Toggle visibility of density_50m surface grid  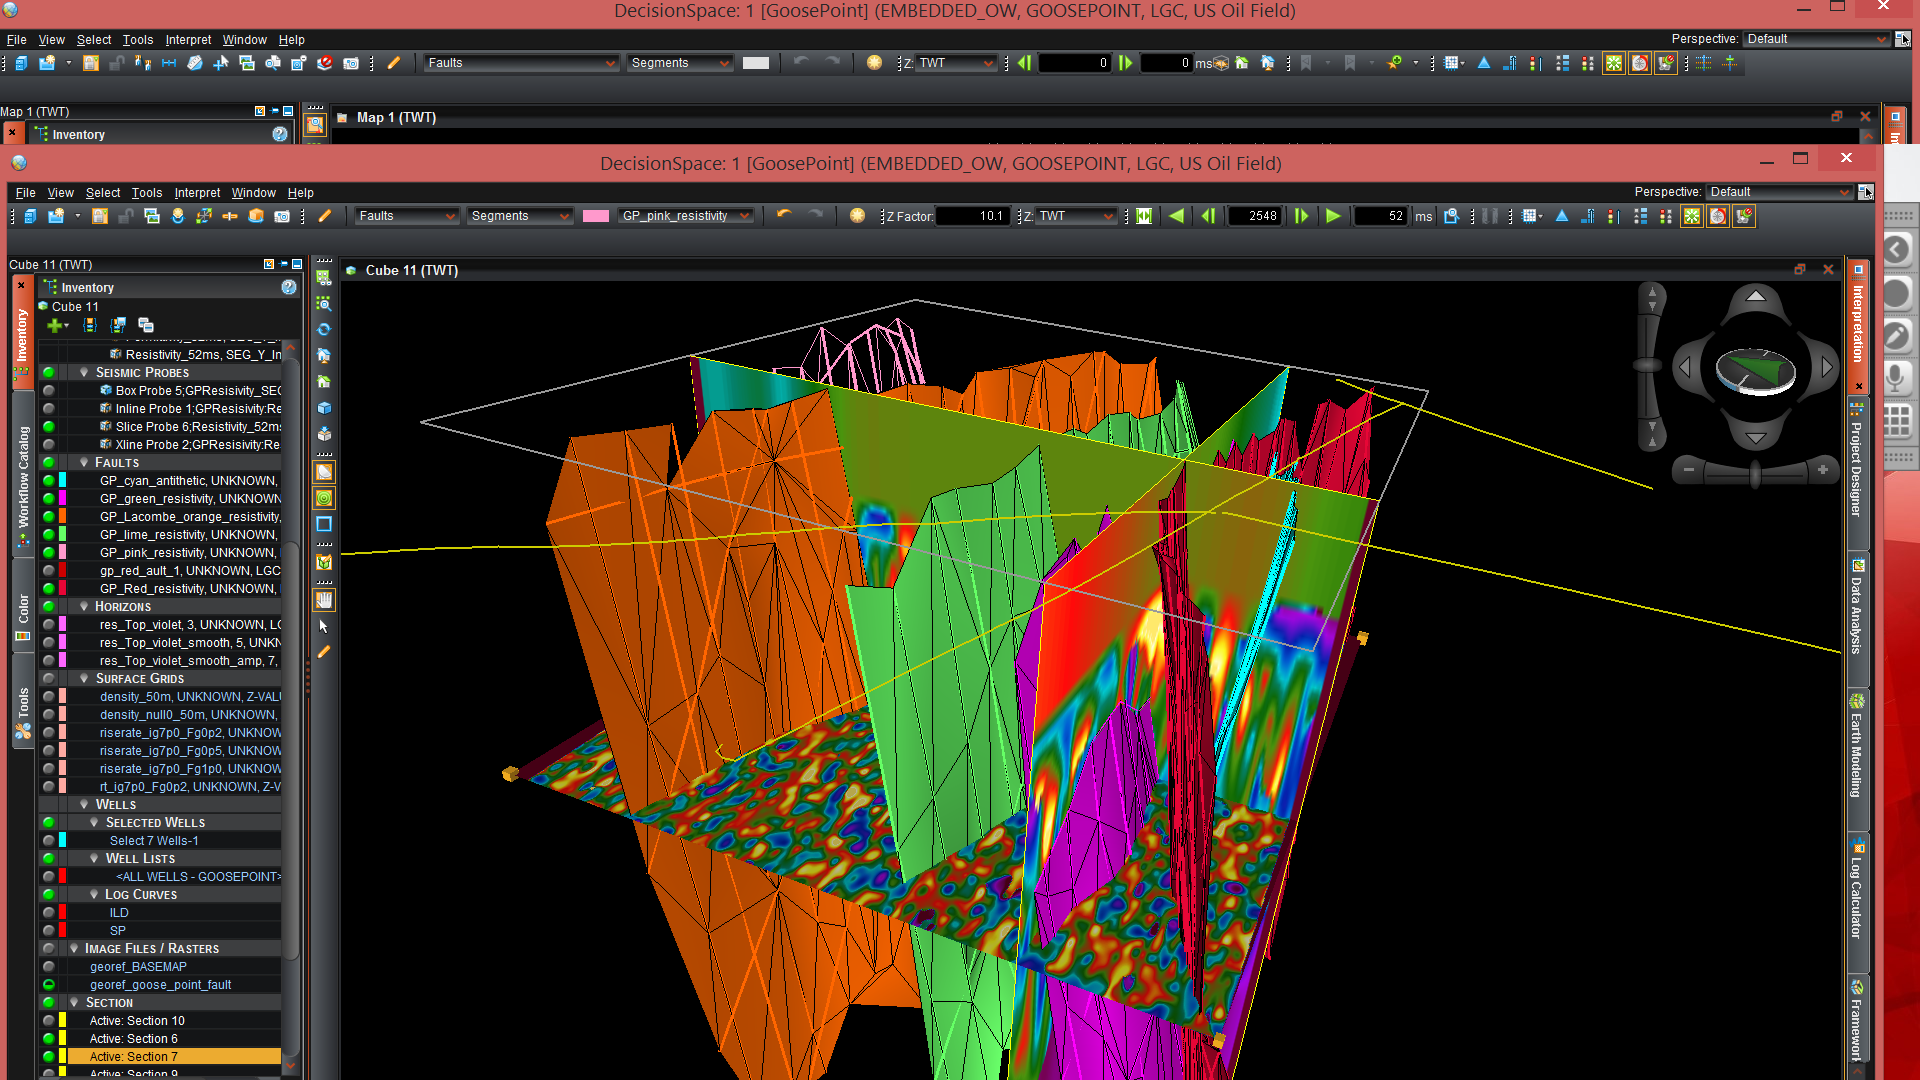point(48,697)
